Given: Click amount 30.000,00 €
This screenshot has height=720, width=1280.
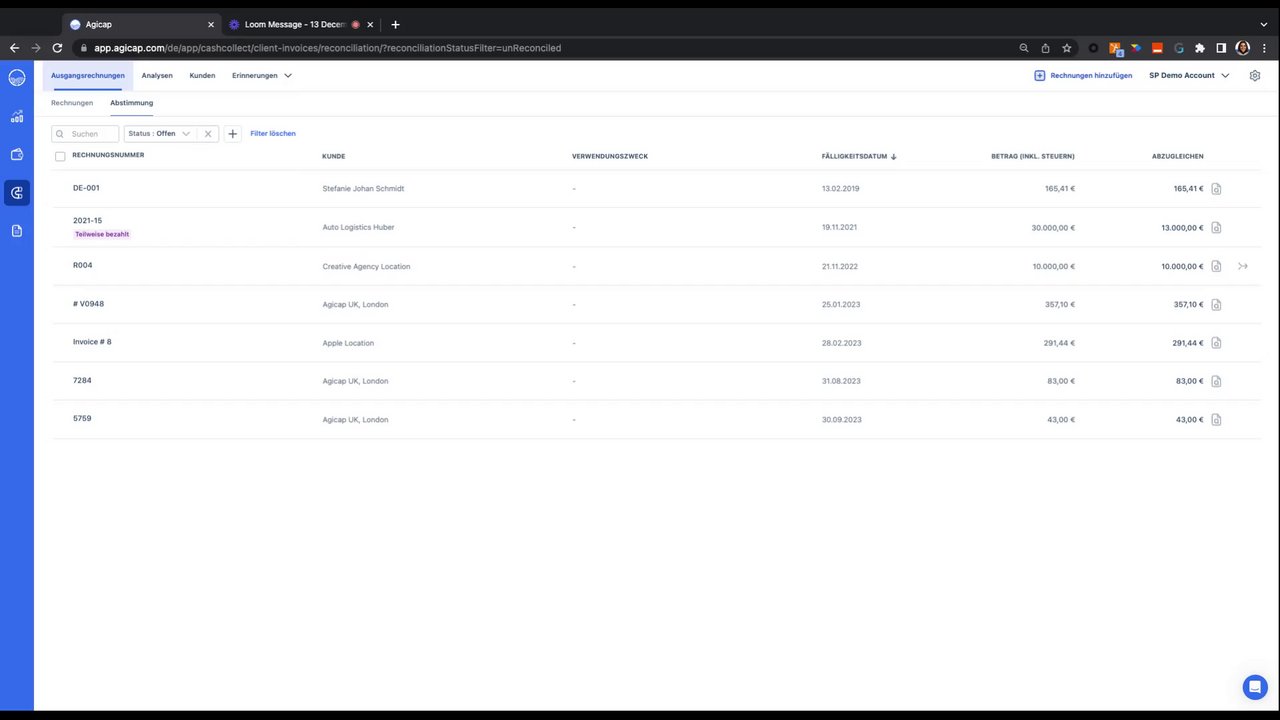Looking at the screenshot, I should pos(1053,228).
